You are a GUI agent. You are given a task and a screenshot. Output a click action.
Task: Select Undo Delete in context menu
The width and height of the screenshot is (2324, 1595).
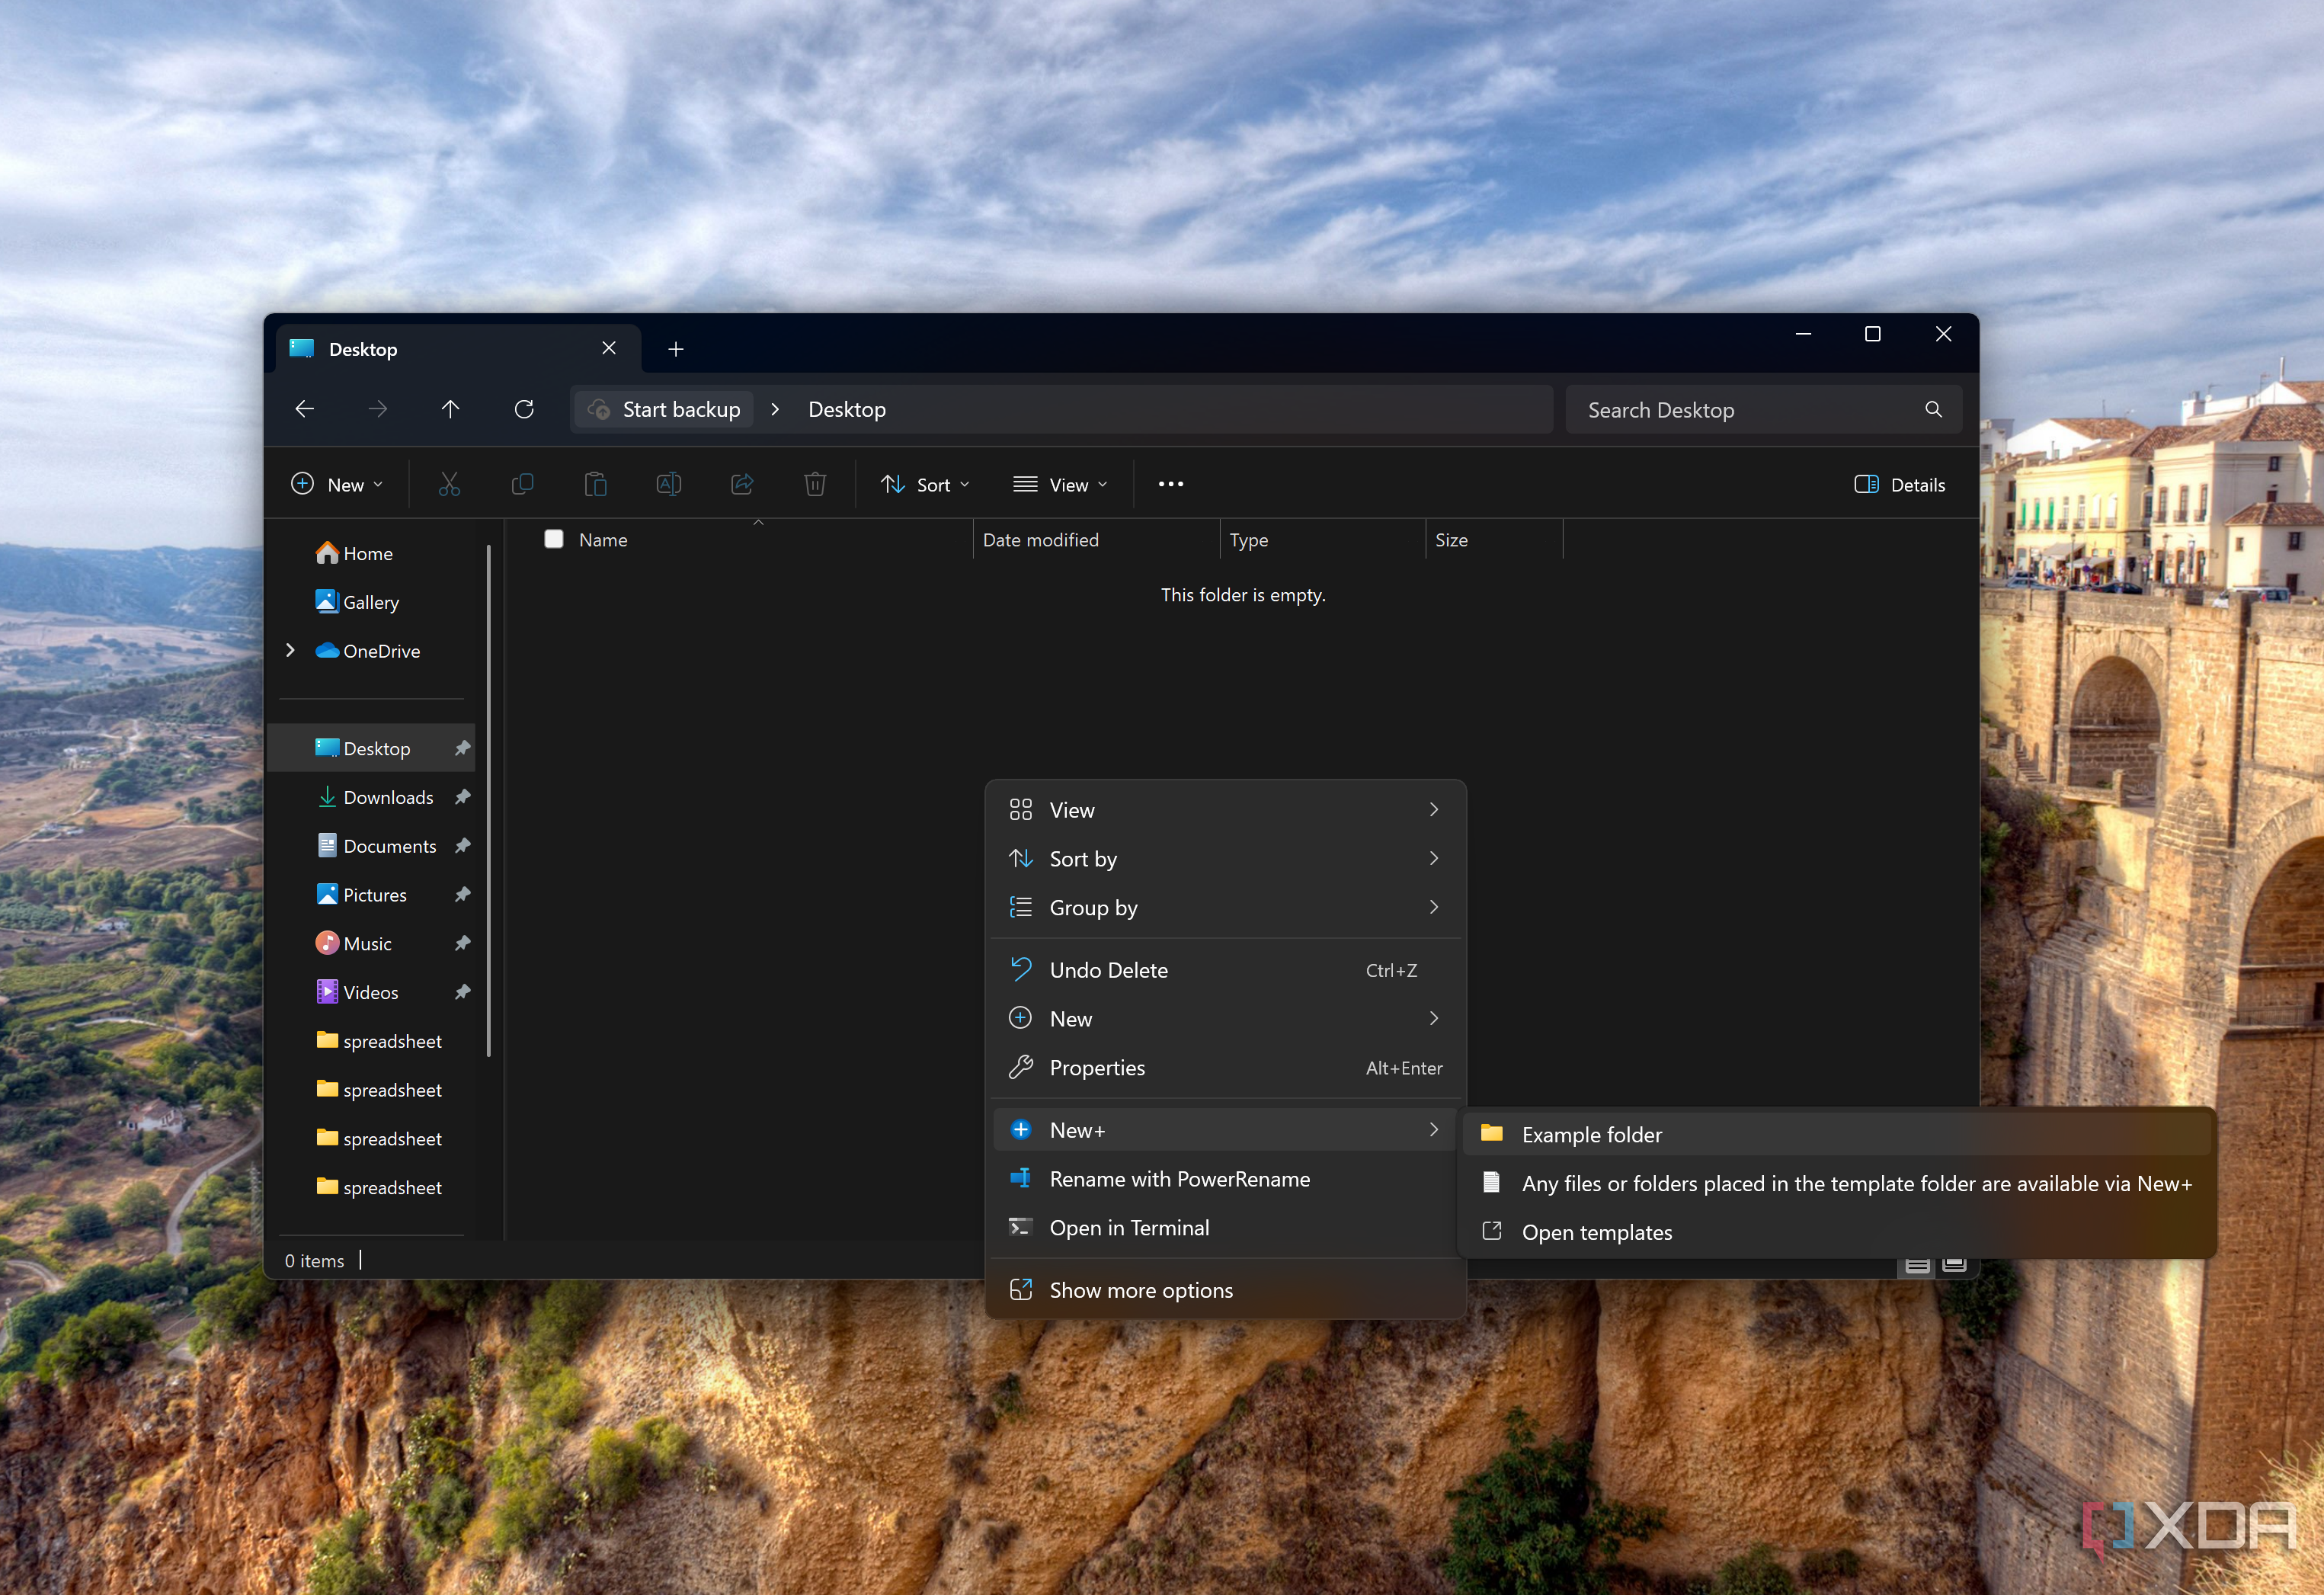[x=1225, y=970]
